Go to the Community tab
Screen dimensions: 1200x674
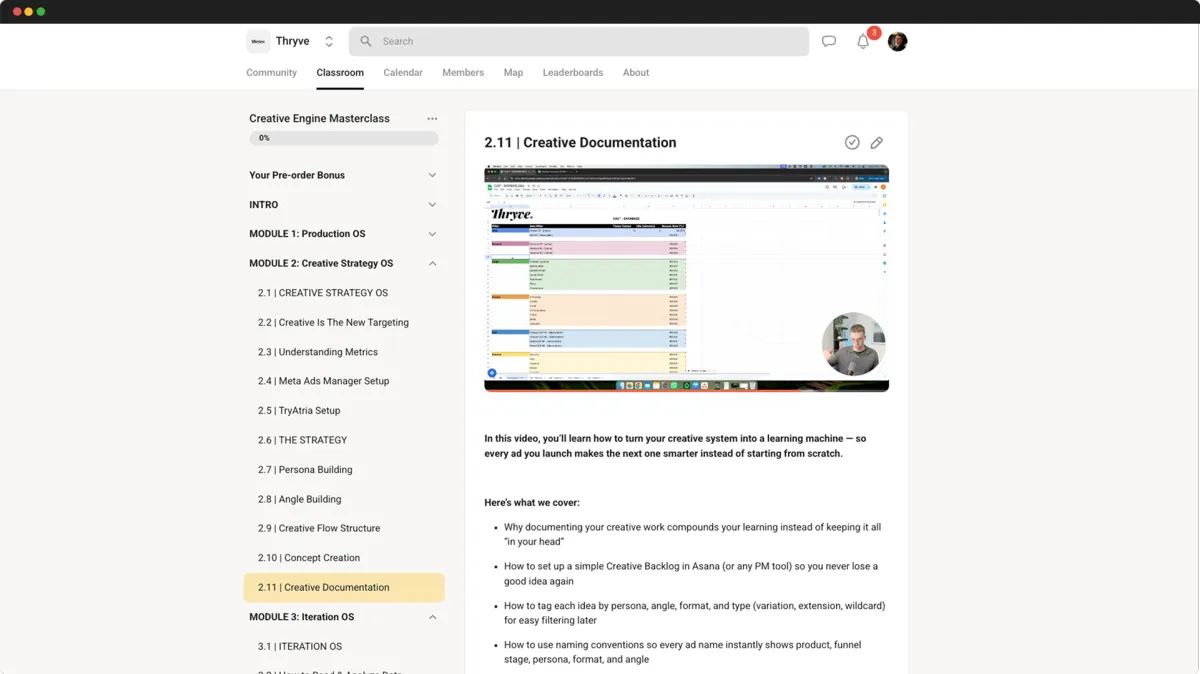tap(271, 73)
